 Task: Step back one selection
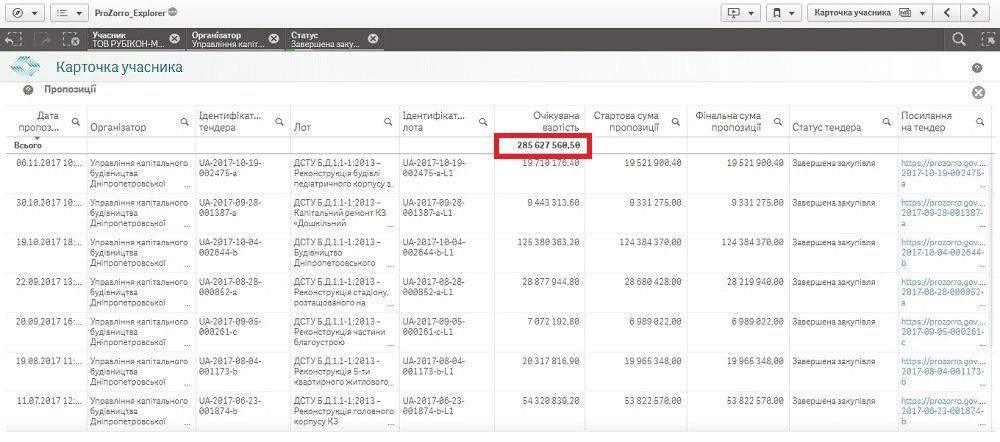13,39
